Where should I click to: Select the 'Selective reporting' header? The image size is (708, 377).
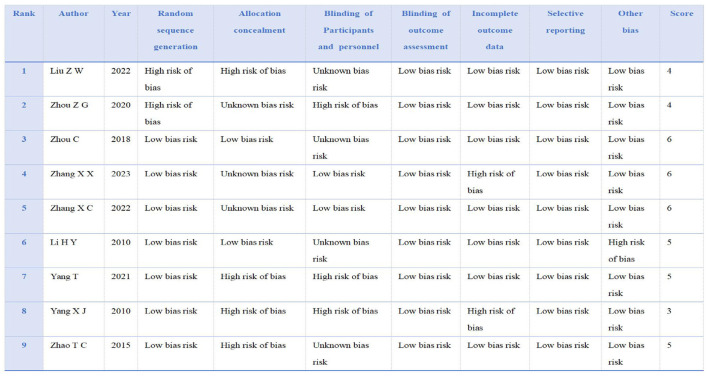565,22
